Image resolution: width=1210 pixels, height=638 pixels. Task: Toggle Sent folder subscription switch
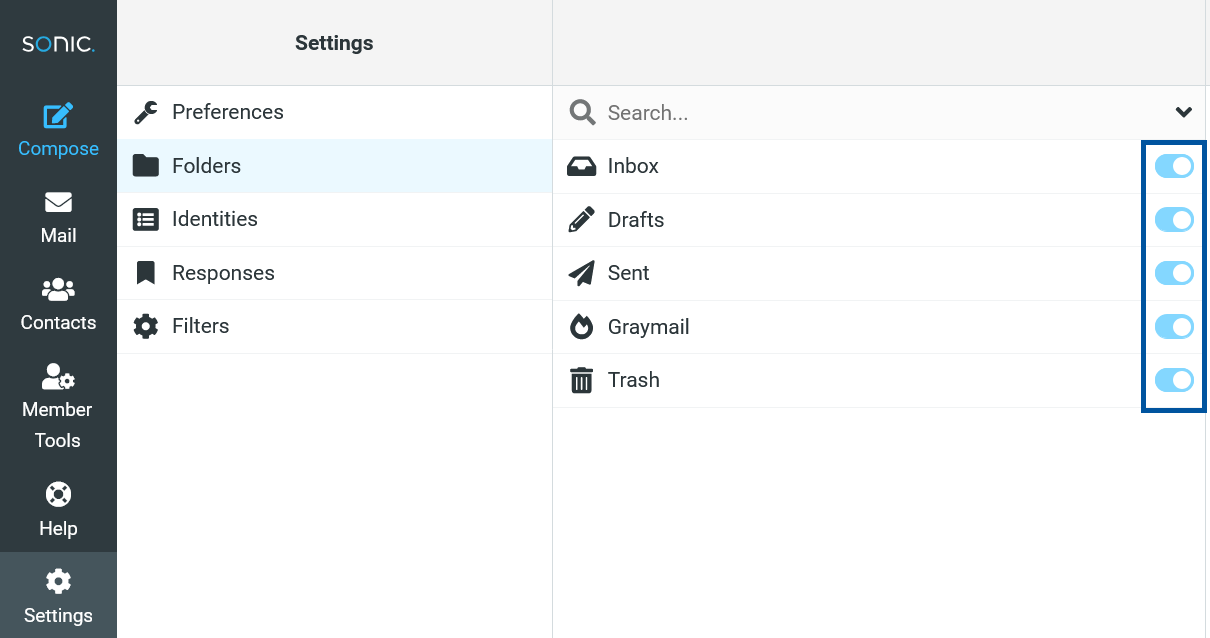pos(1174,273)
